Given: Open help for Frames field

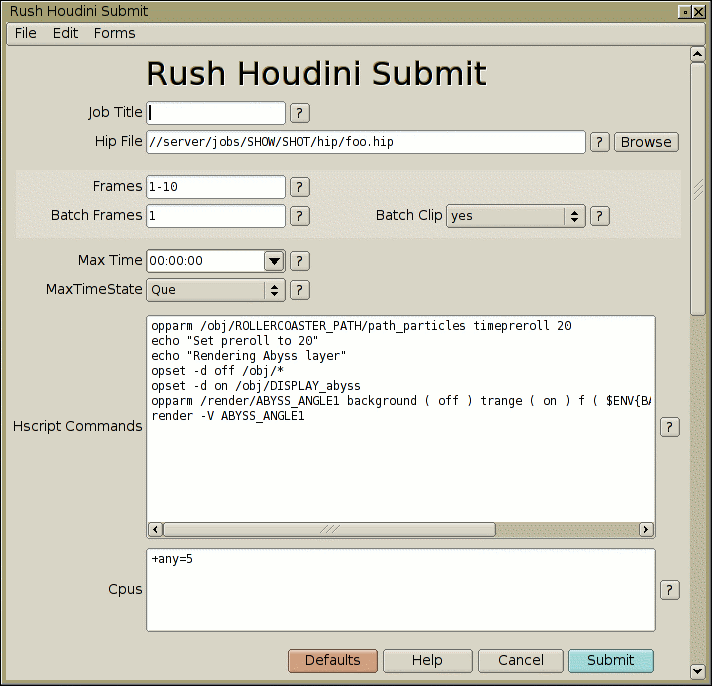Looking at the screenshot, I should [300, 187].
